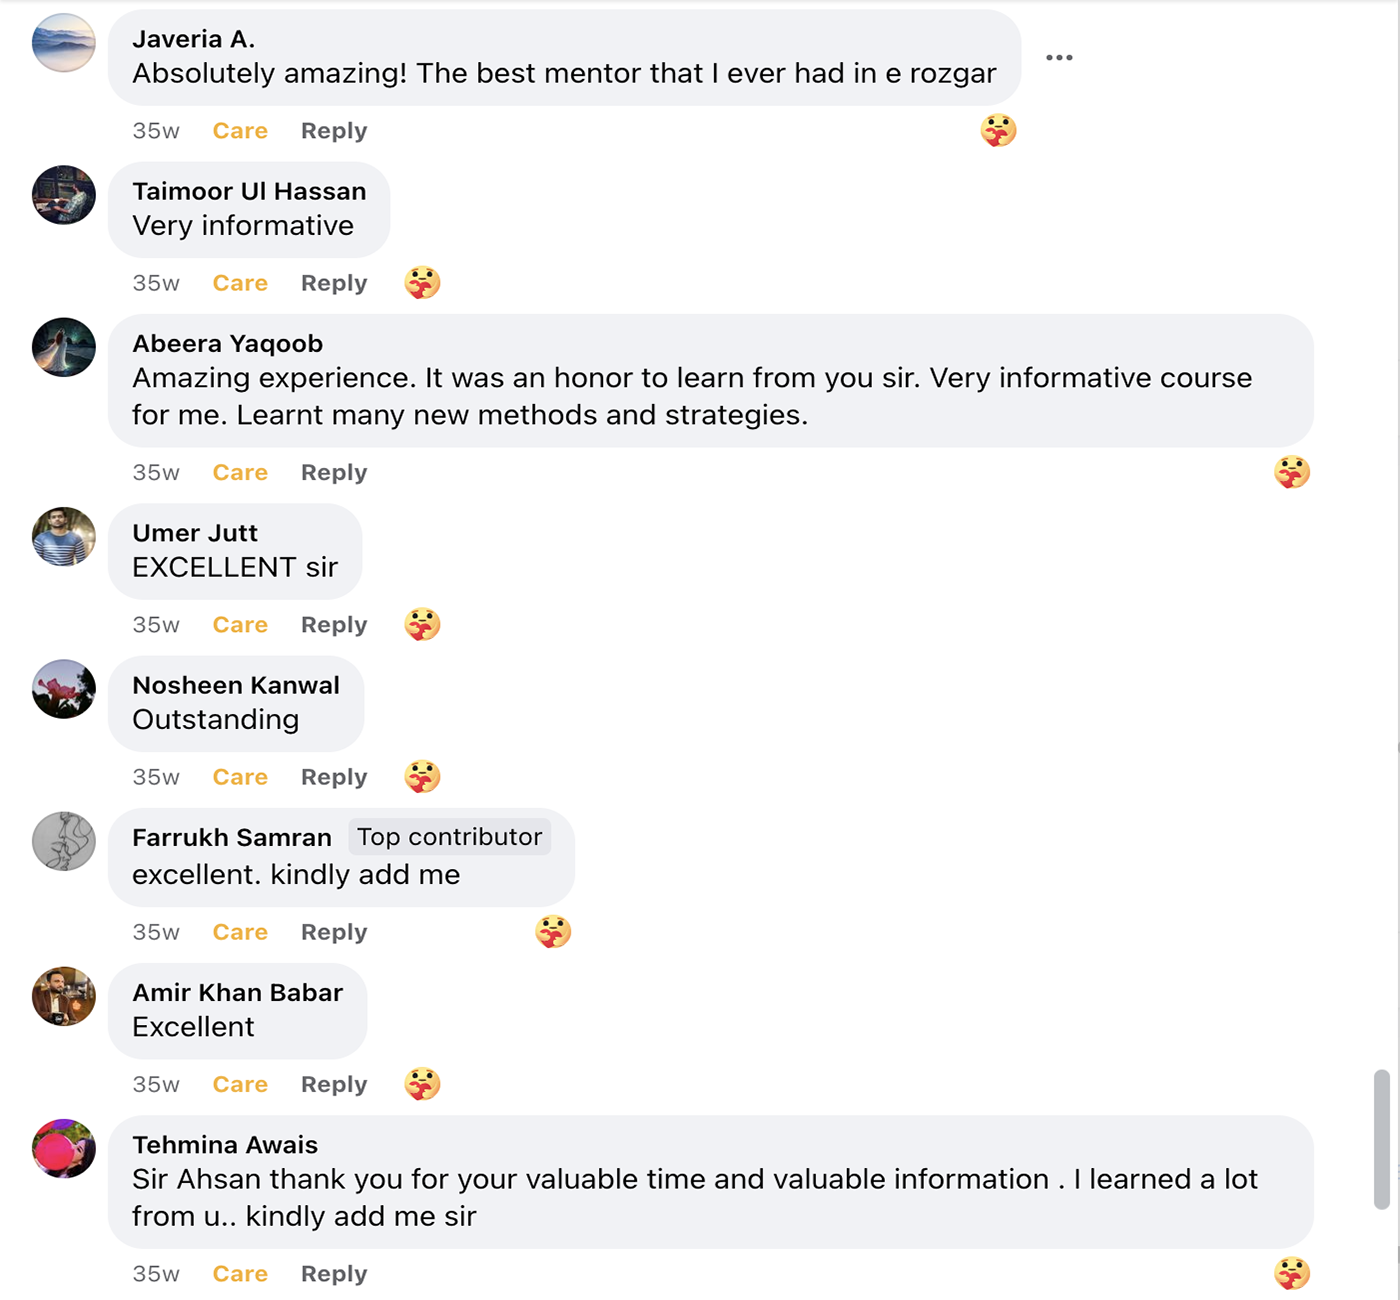Click the Top contributor badge

(450, 837)
